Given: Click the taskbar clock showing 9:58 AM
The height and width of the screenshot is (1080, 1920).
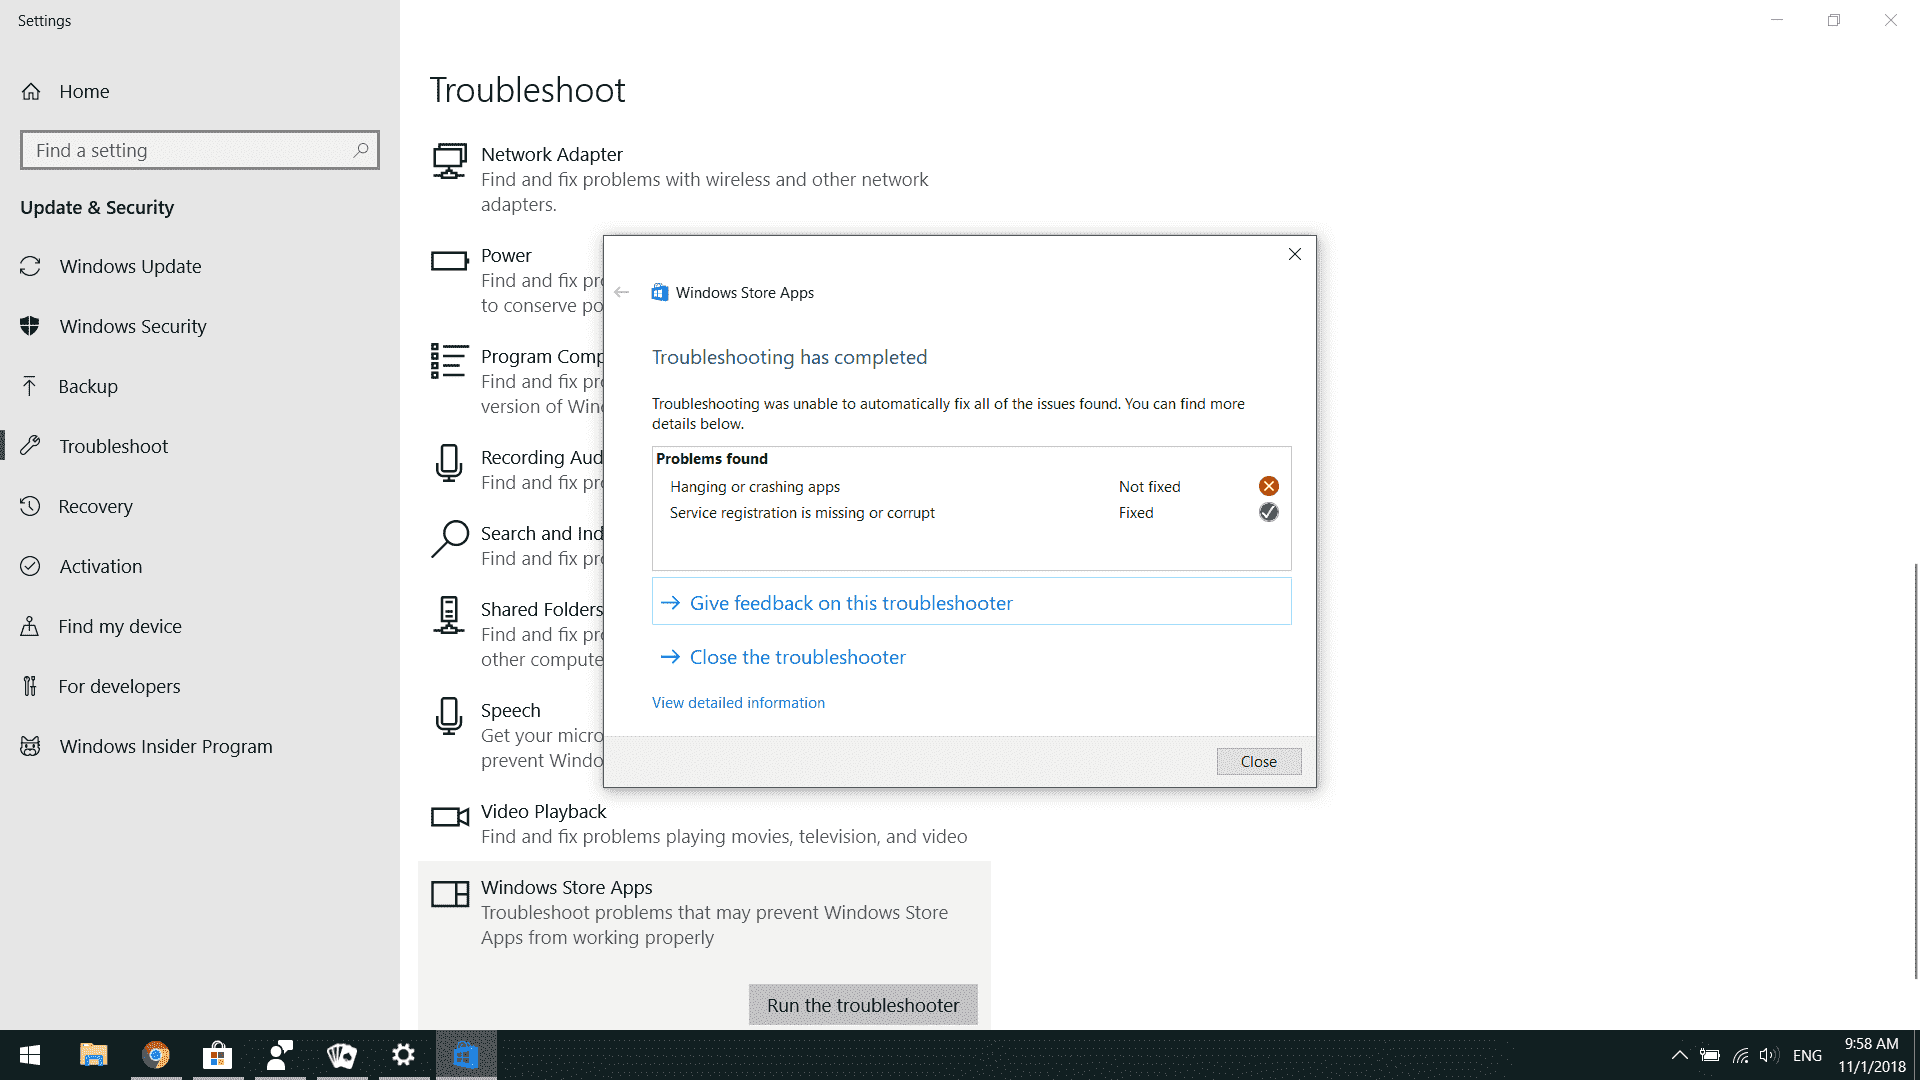Looking at the screenshot, I should (1871, 1055).
